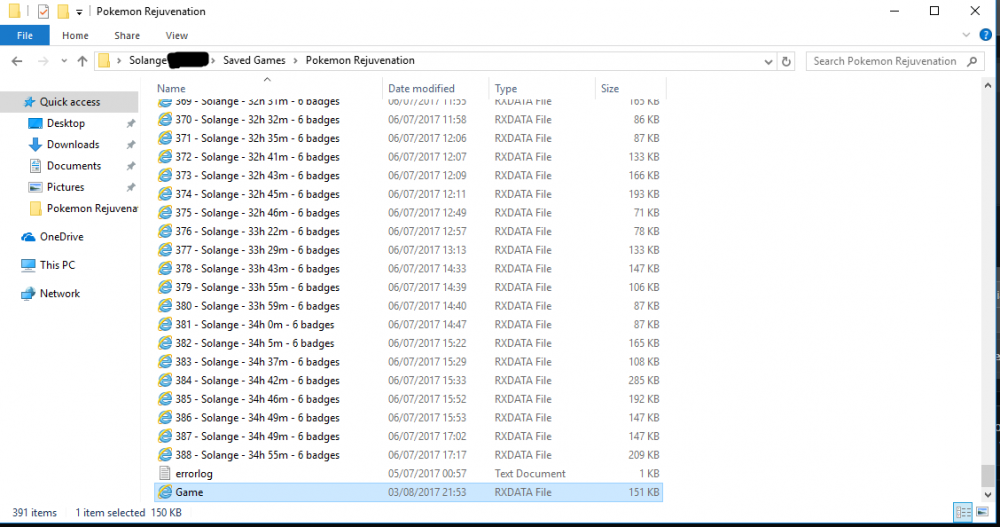Open Pictures in navigation pane

[65, 187]
